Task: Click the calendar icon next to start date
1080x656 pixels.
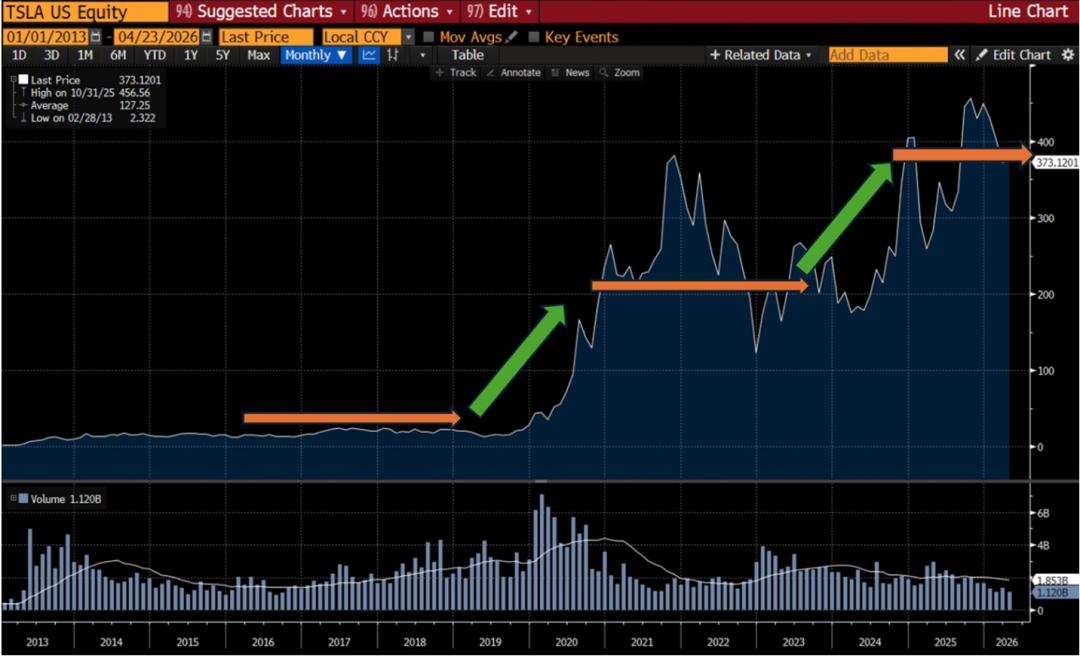Action: (x=94, y=36)
